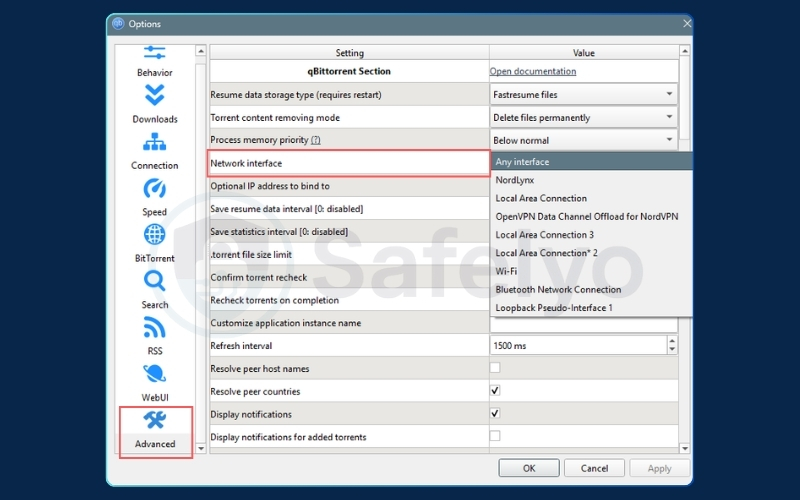Click Customize application instance name field
Image resolution: width=800 pixels, height=500 pixels.
click(x=584, y=323)
